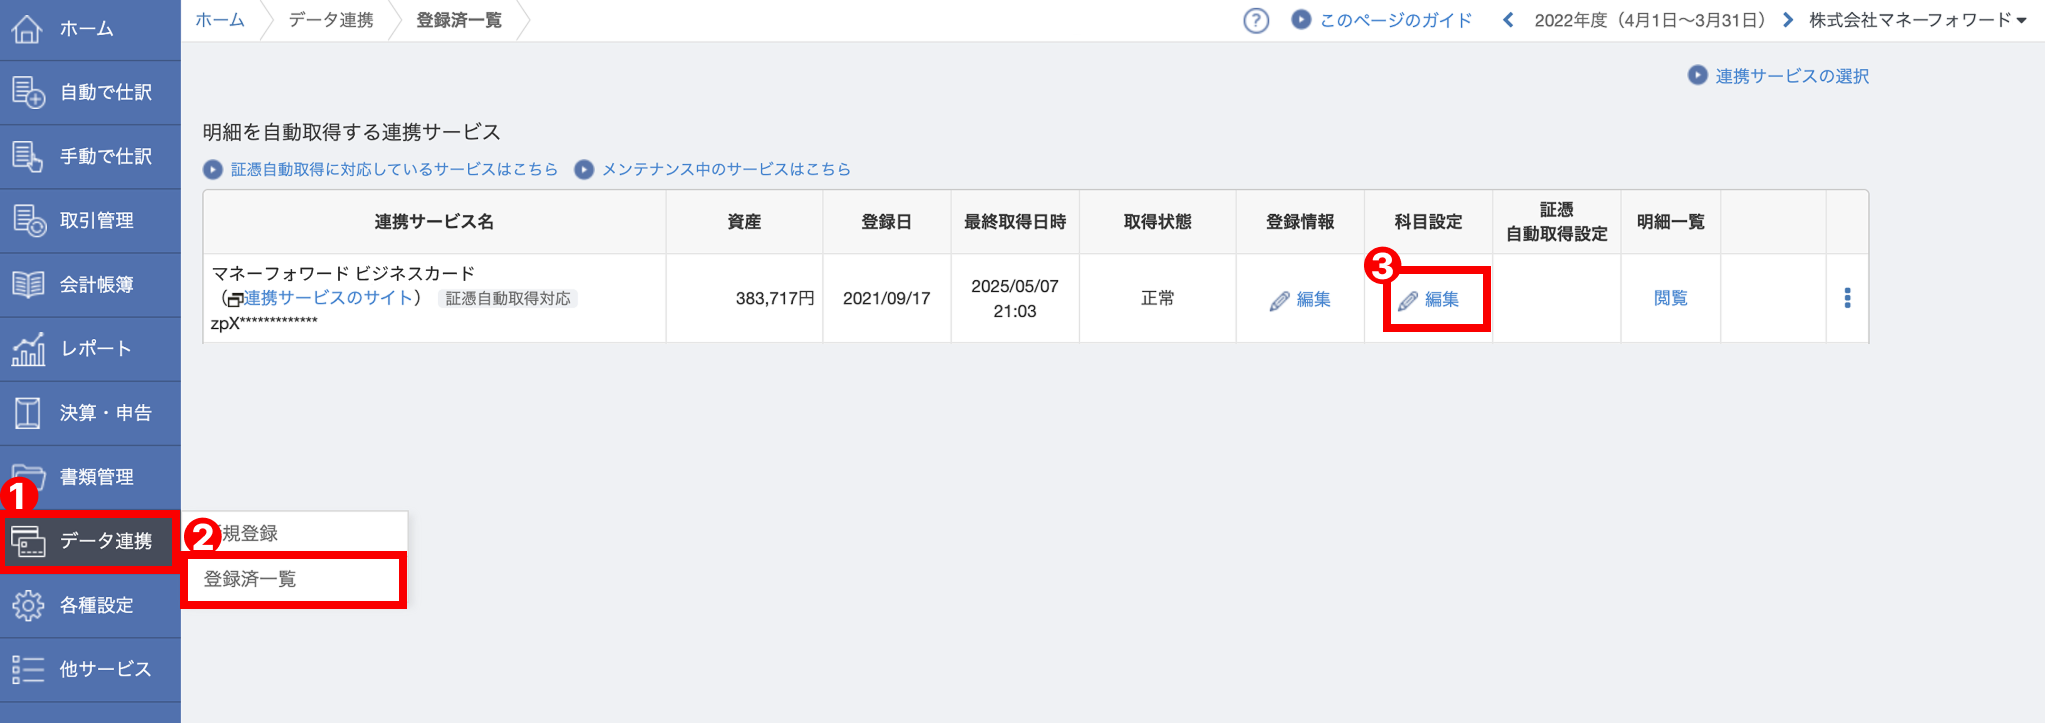Click the ホーム breadcrumb link
Viewport: 2045px width, 723px height.
pos(220,20)
